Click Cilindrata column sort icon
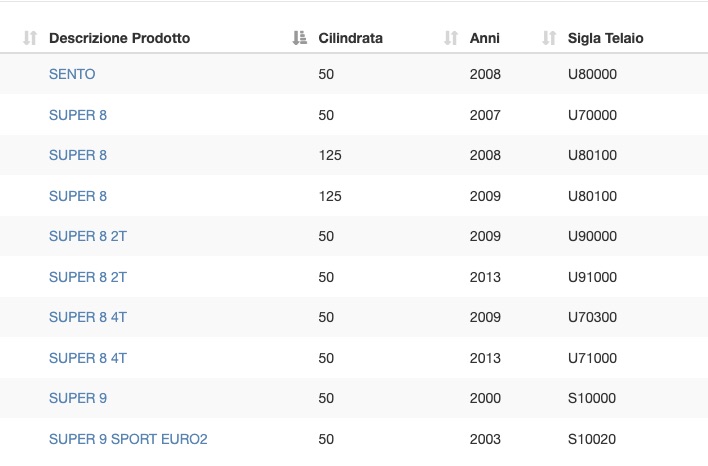The width and height of the screenshot is (708, 466). (x=299, y=38)
